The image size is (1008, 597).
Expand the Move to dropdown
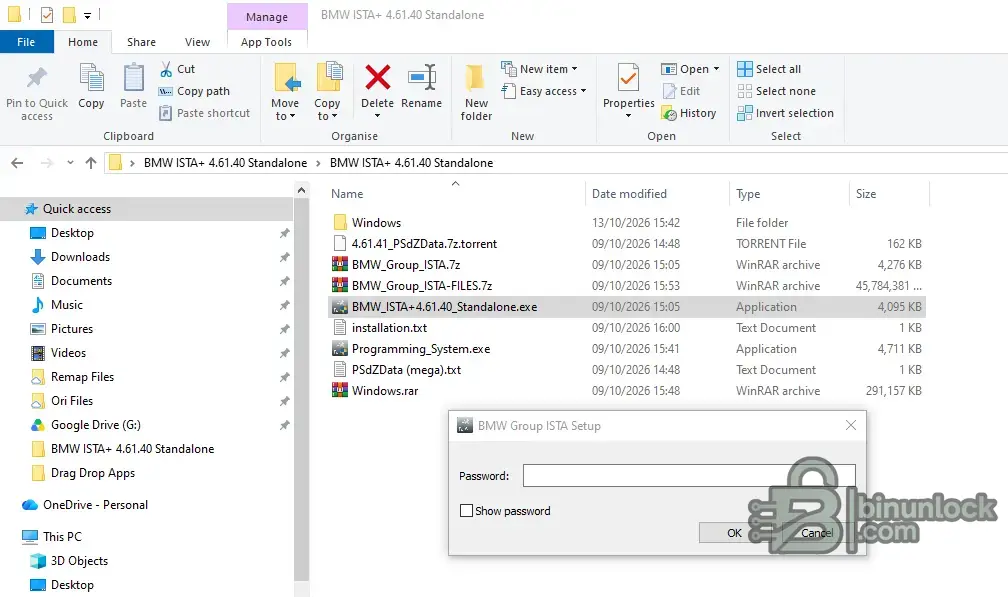tap(292, 117)
